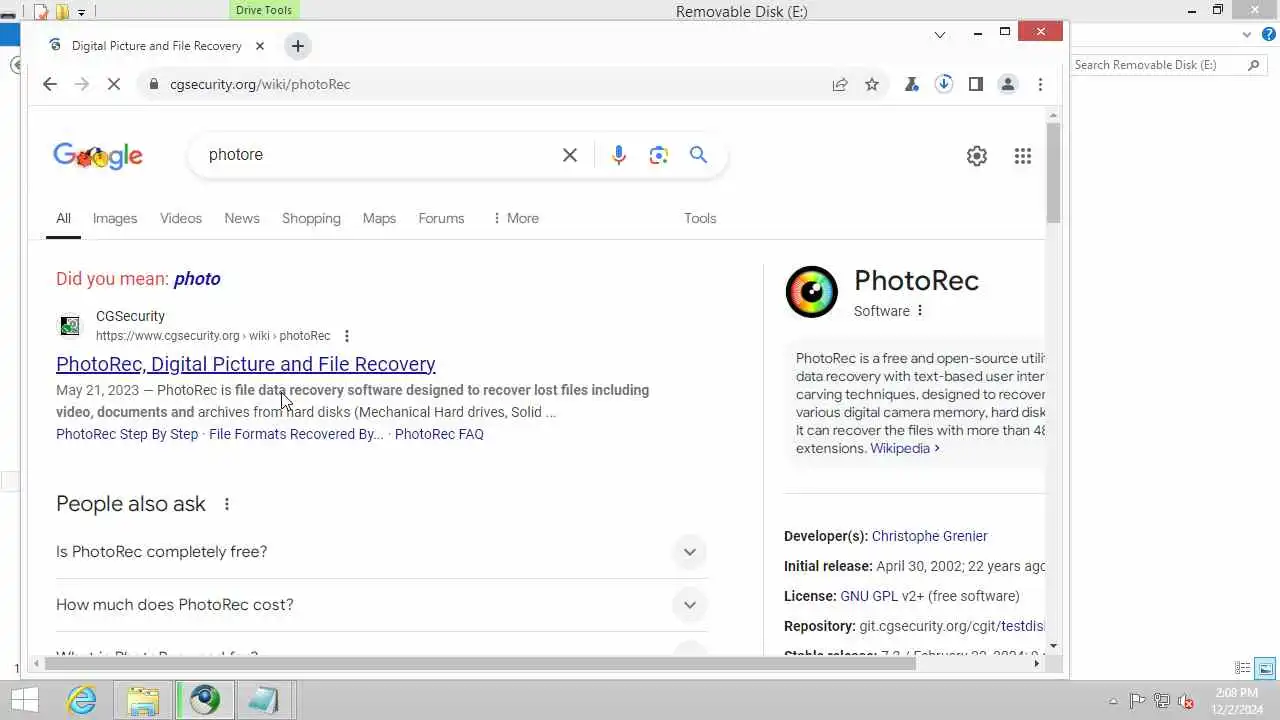The height and width of the screenshot is (720, 1280).
Task: Open Chrome three-dot menu
Action: click(x=1040, y=84)
